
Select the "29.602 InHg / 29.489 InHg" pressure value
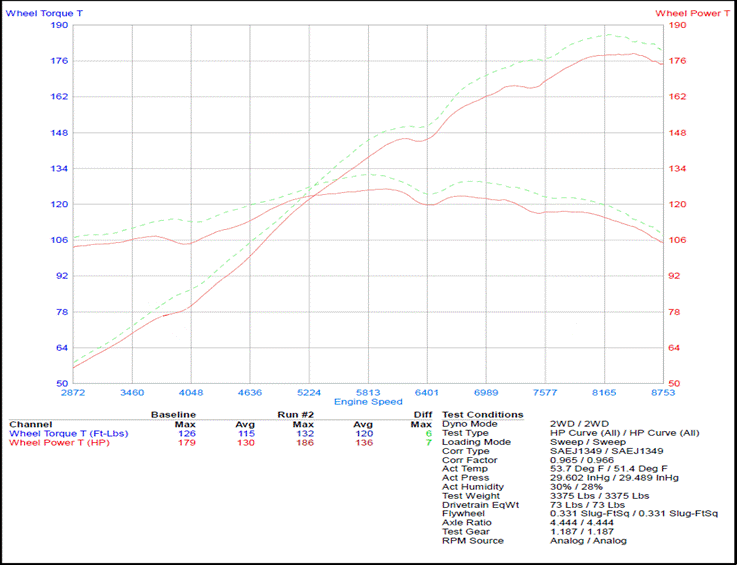[614, 478]
